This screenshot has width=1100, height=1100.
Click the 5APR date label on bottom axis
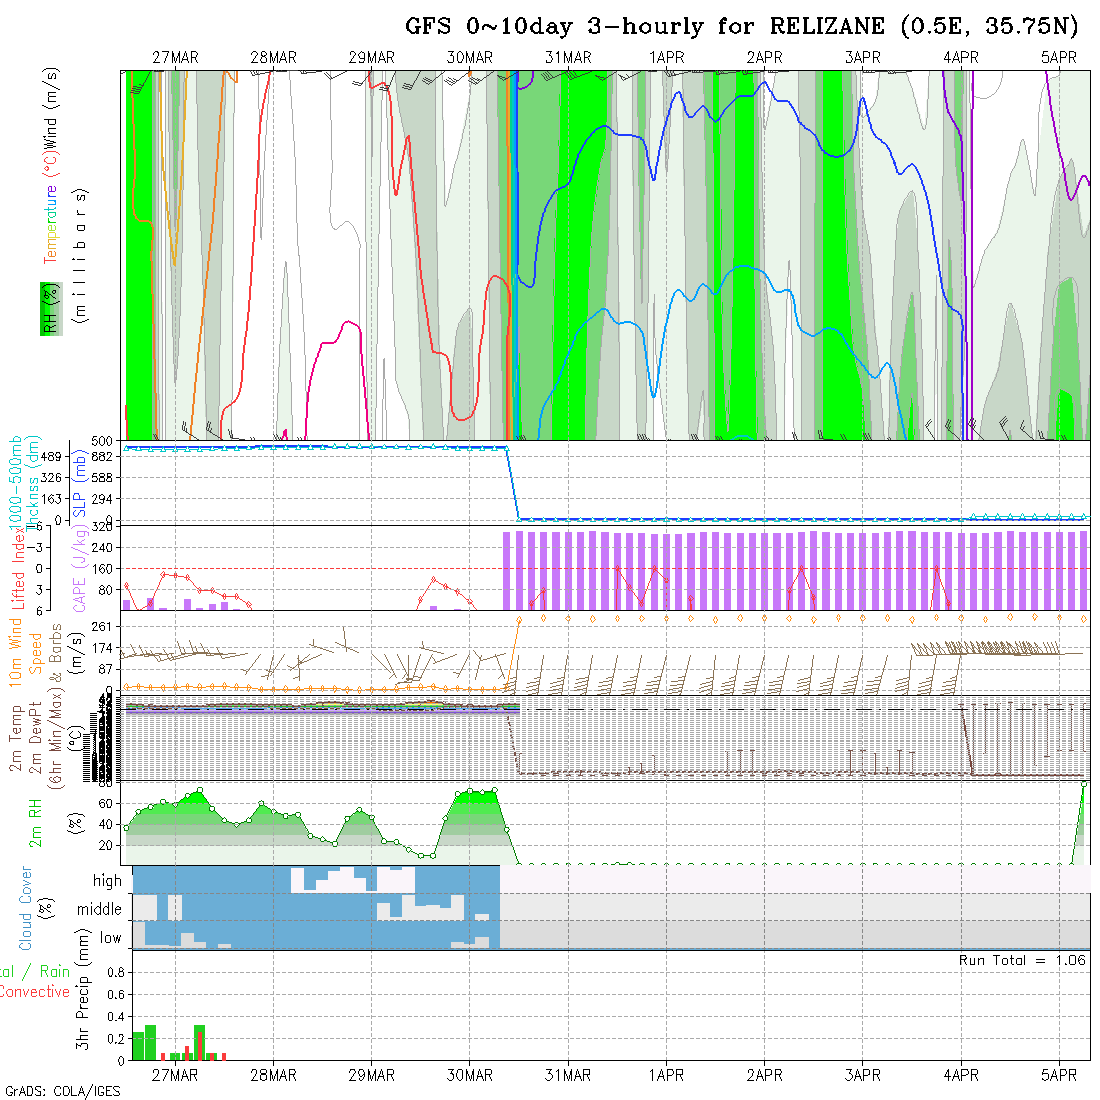click(x=1058, y=1075)
